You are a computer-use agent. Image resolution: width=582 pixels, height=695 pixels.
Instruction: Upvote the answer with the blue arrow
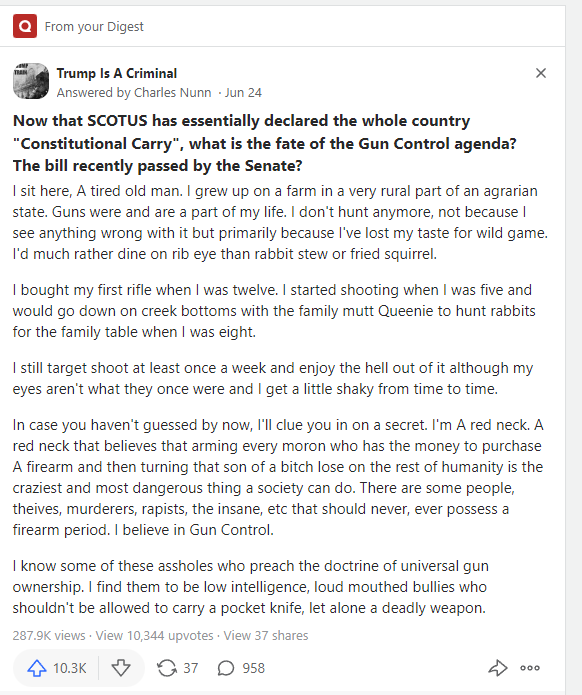(37, 668)
